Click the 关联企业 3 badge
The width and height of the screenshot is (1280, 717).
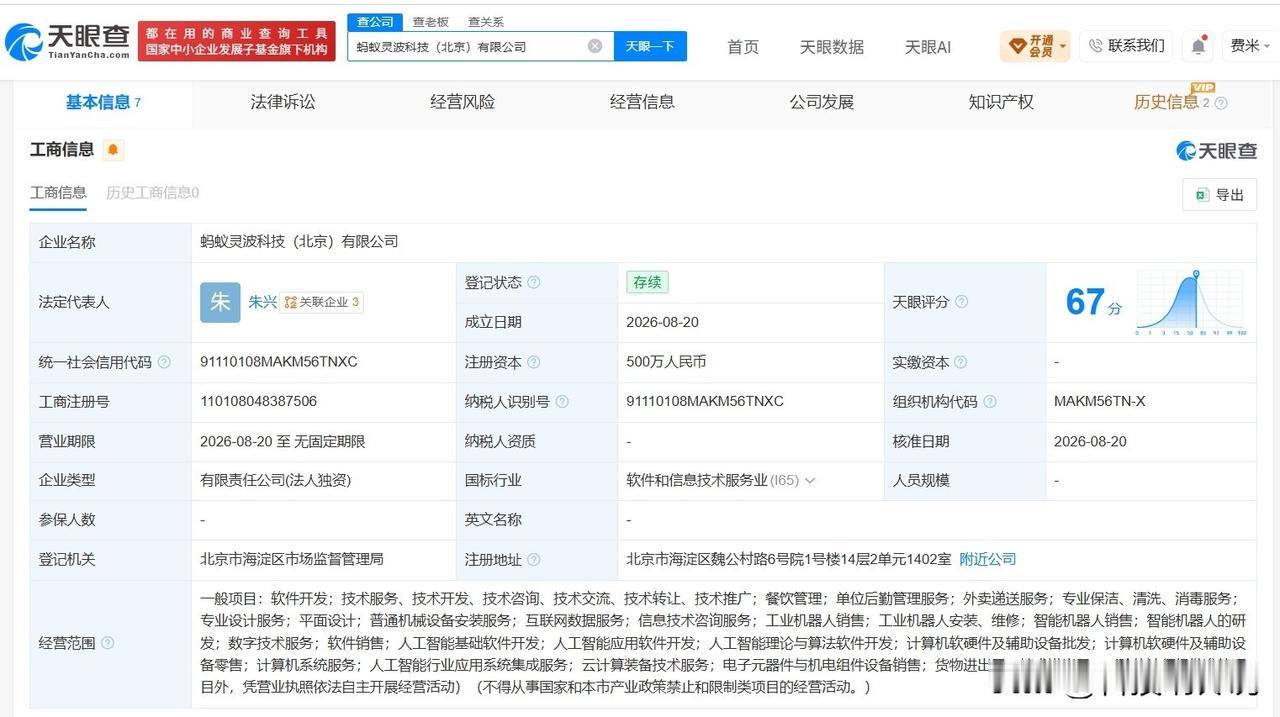tap(322, 302)
